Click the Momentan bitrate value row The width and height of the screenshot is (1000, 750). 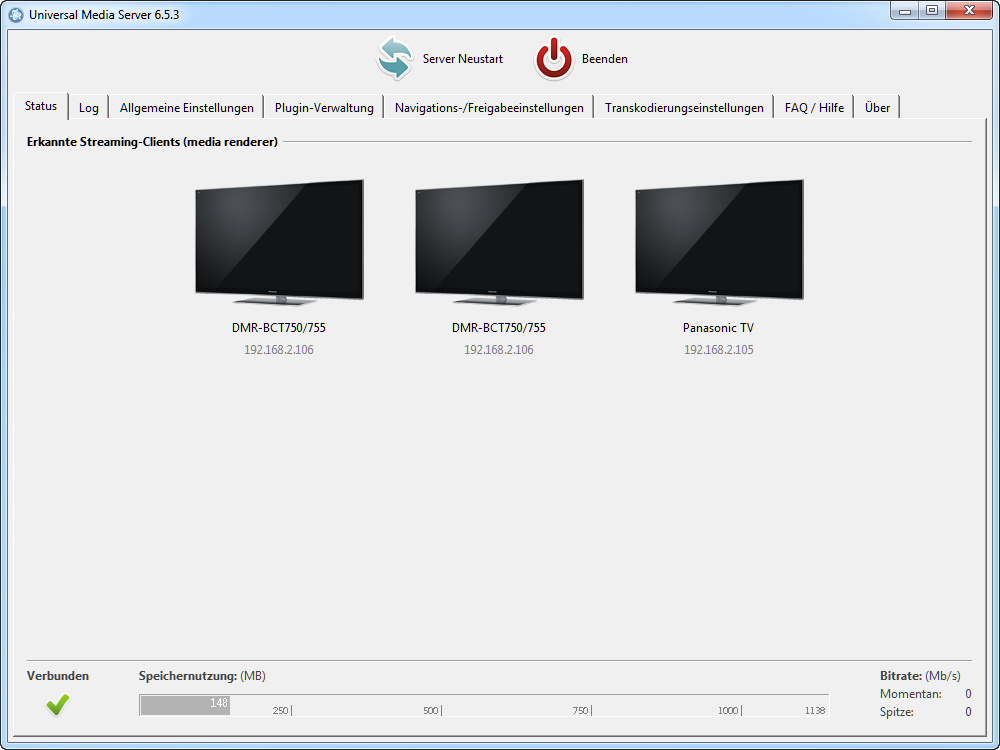[x=926, y=694]
